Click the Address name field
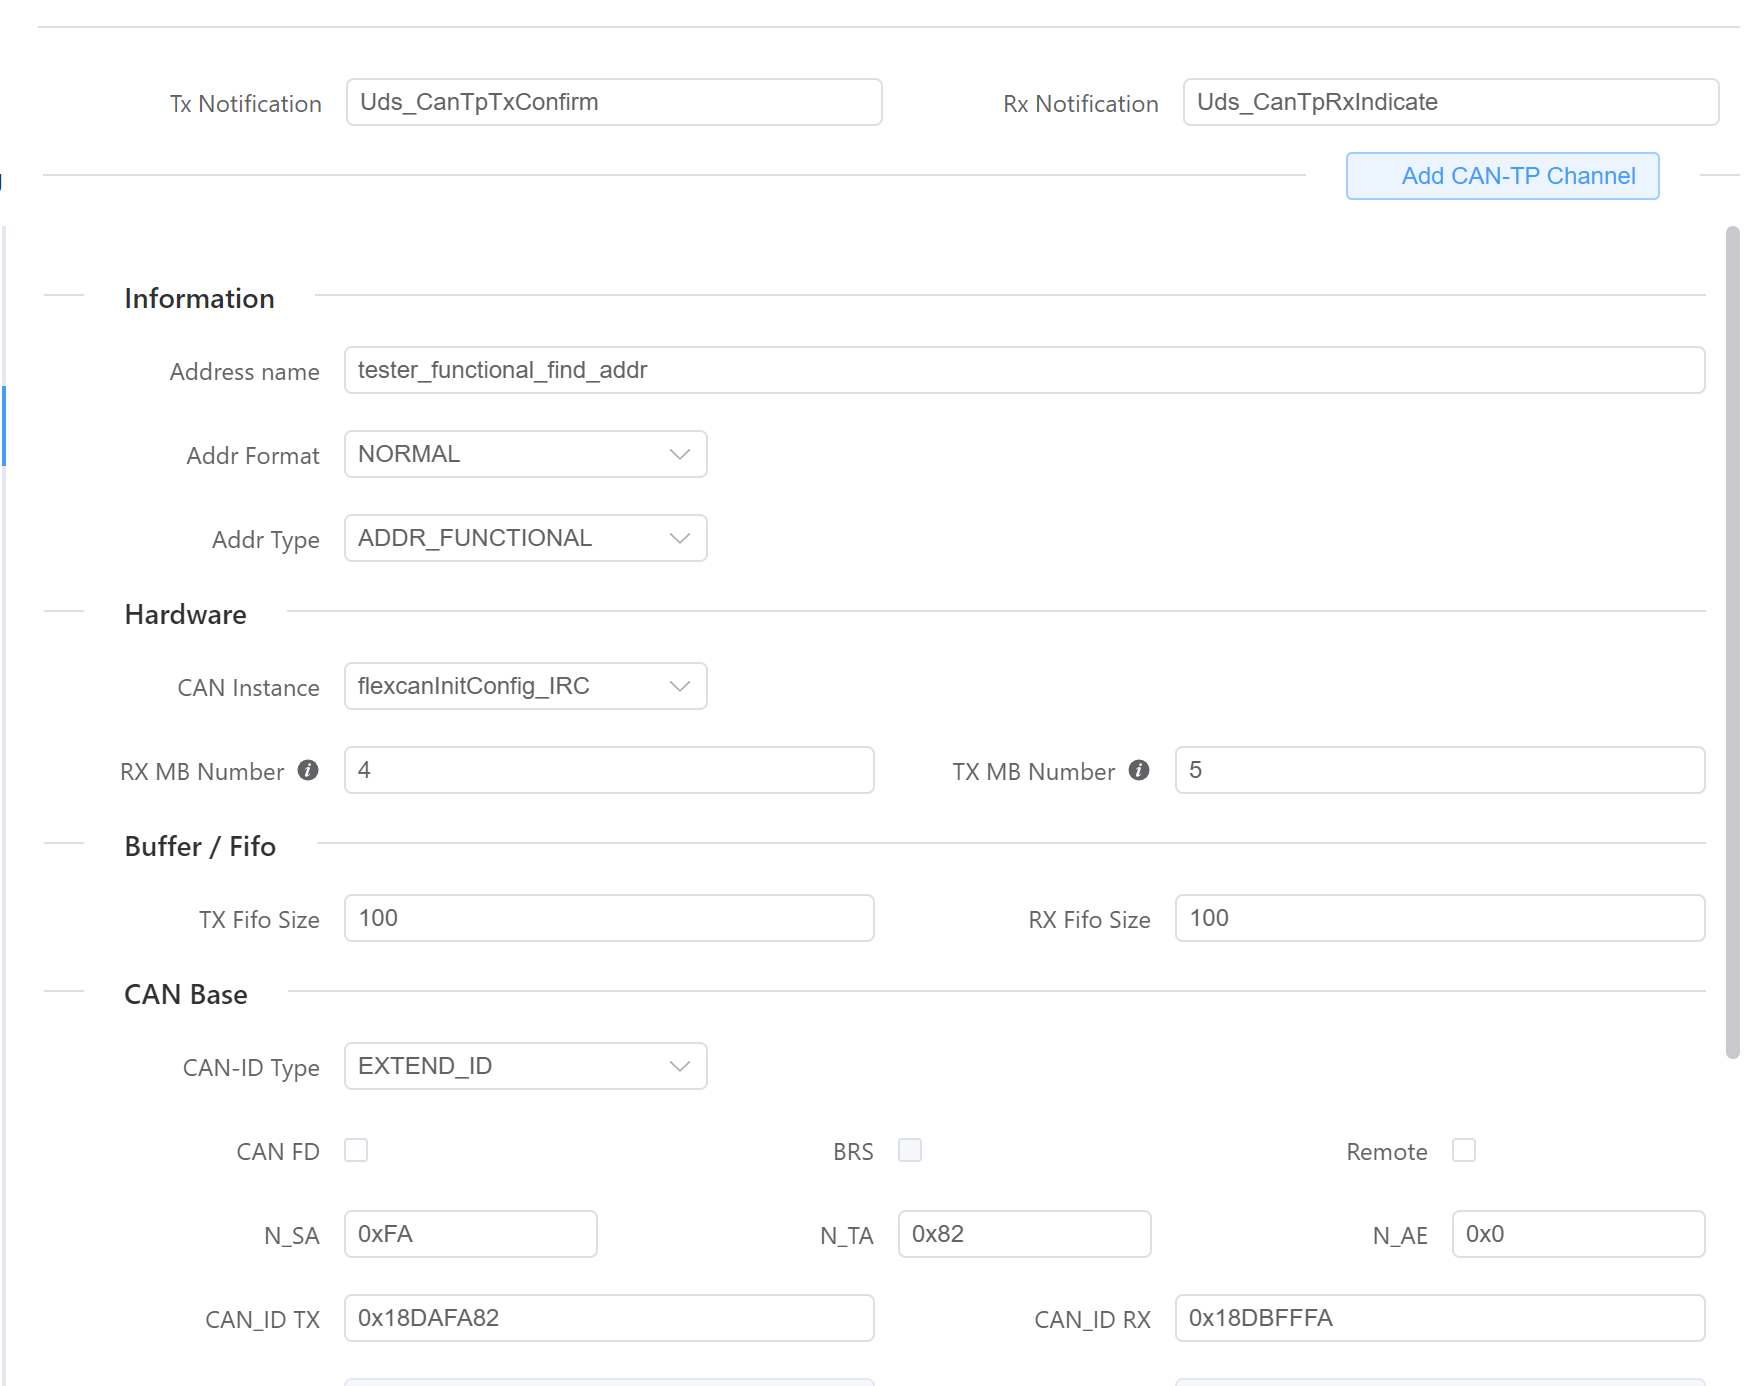Image resolution: width=1764 pixels, height=1386 pixels. (1024, 370)
